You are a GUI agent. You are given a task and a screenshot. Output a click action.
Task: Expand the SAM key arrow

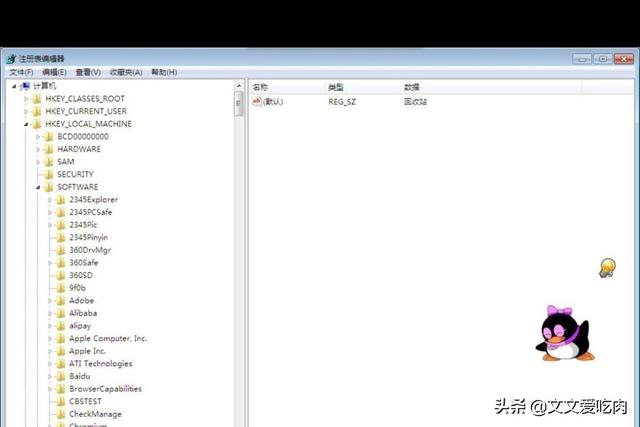(38, 162)
